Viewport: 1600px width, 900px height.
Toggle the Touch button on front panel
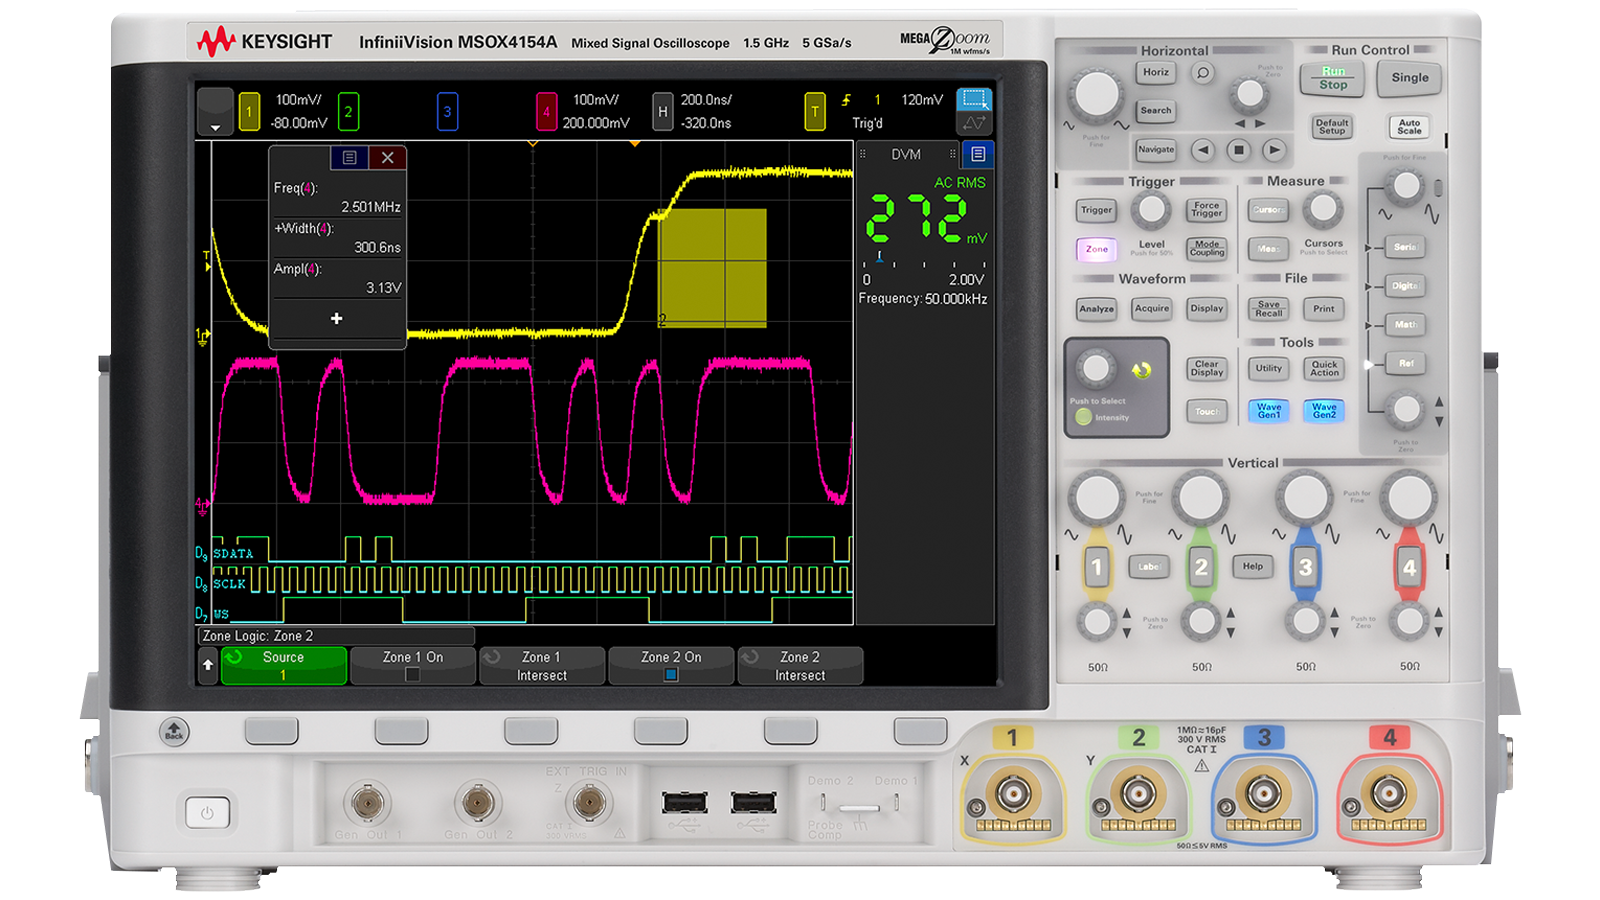coord(1207,411)
